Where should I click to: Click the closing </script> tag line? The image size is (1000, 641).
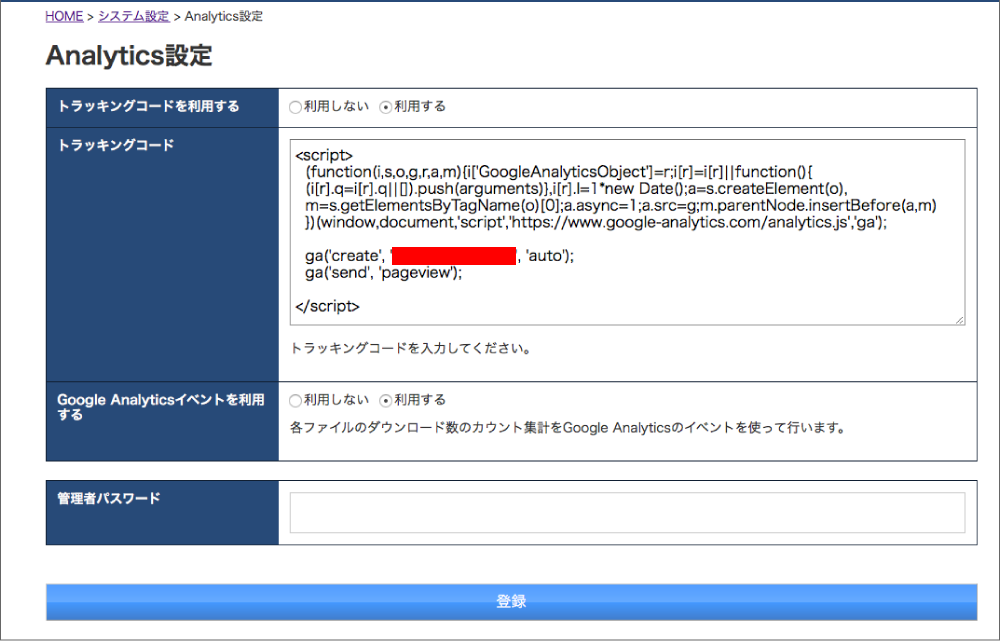click(327, 306)
